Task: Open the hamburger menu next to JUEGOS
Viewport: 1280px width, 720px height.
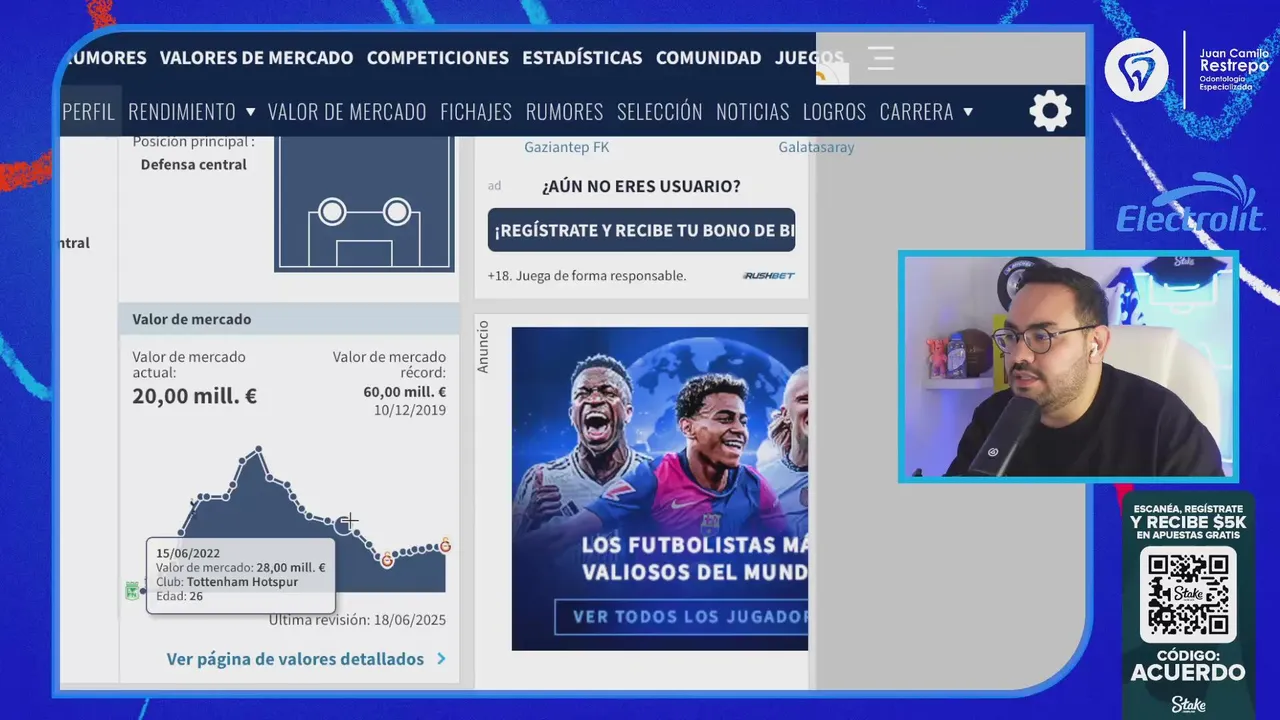Action: pos(880,58)
